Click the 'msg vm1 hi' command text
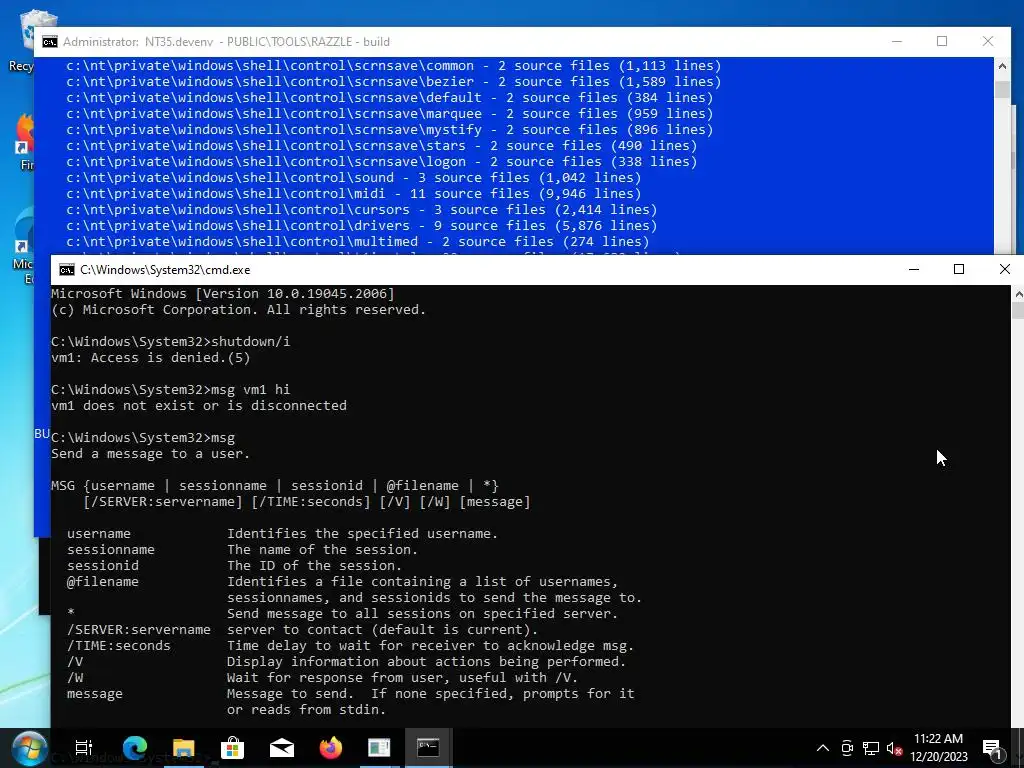The height and width of the screenshot is (768, 1024). (x=251, y=389)
